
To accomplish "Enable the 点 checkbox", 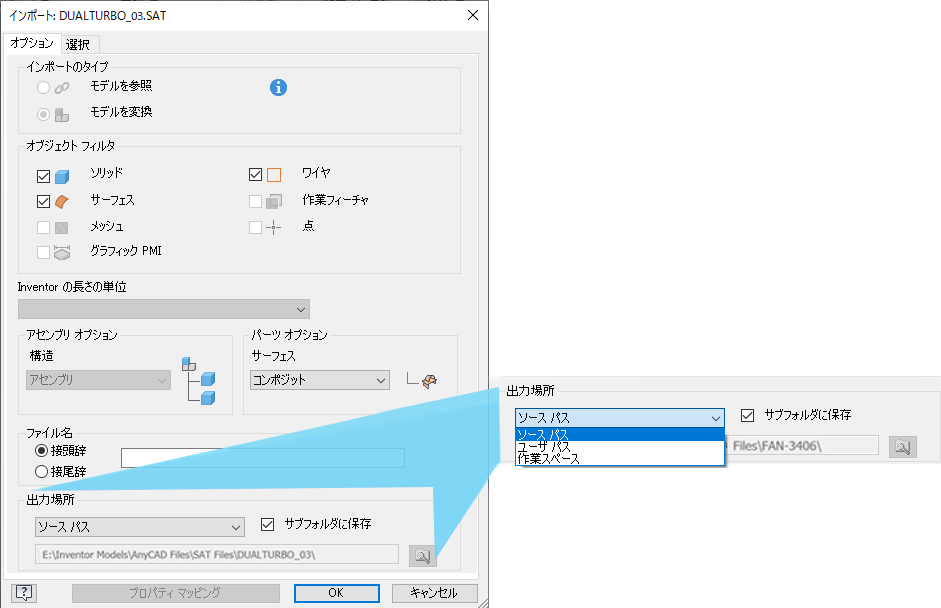I will [x=255, y=227].
